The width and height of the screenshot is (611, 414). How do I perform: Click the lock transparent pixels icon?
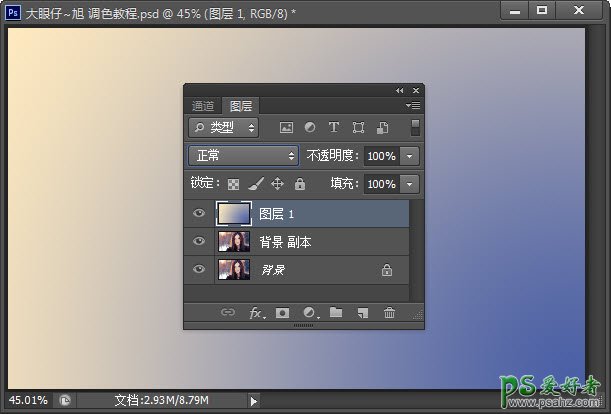point(233,185)
